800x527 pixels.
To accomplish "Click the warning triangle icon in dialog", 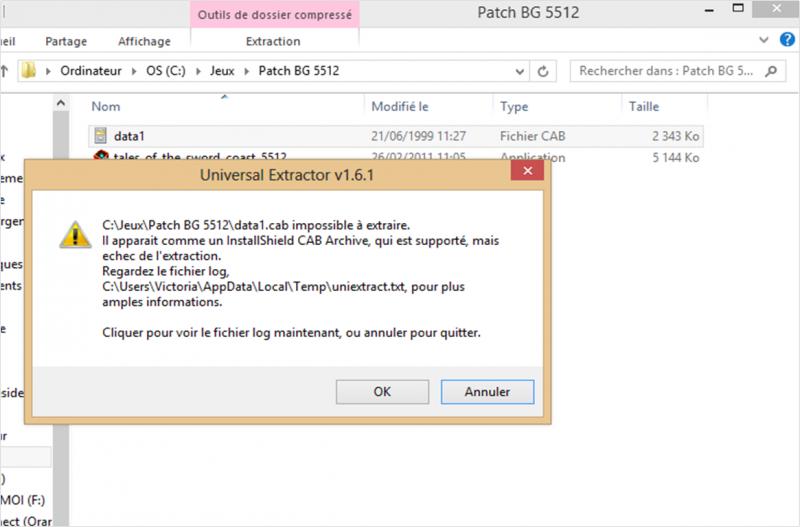I will pos(76,235).
